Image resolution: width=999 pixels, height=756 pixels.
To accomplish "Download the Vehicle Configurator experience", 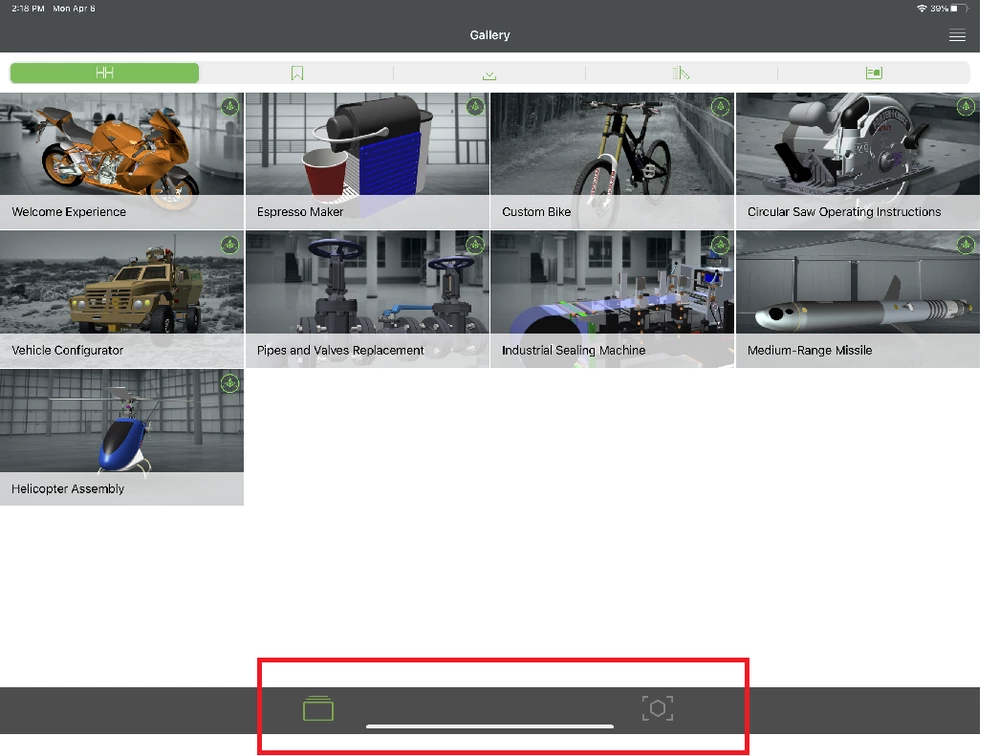I will click(x=229, y=244).
